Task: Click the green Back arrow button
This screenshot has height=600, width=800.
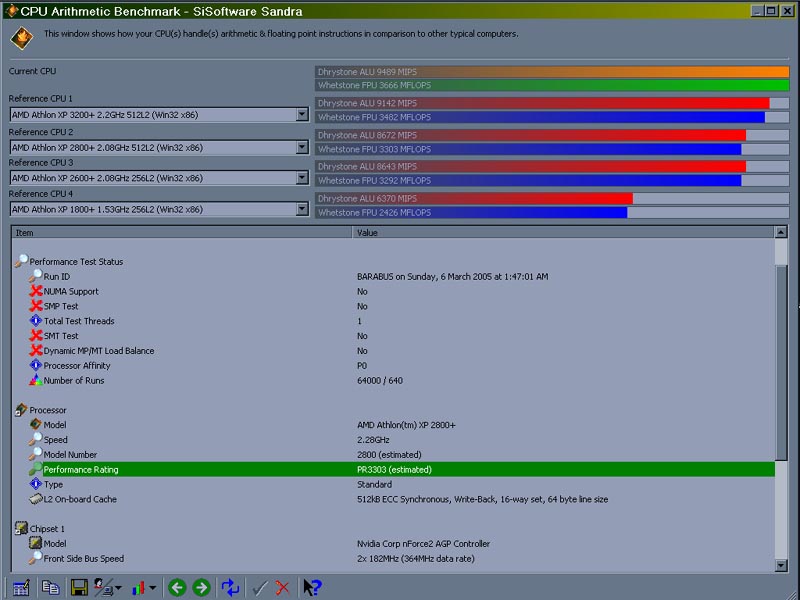Action: pos(177,588)
